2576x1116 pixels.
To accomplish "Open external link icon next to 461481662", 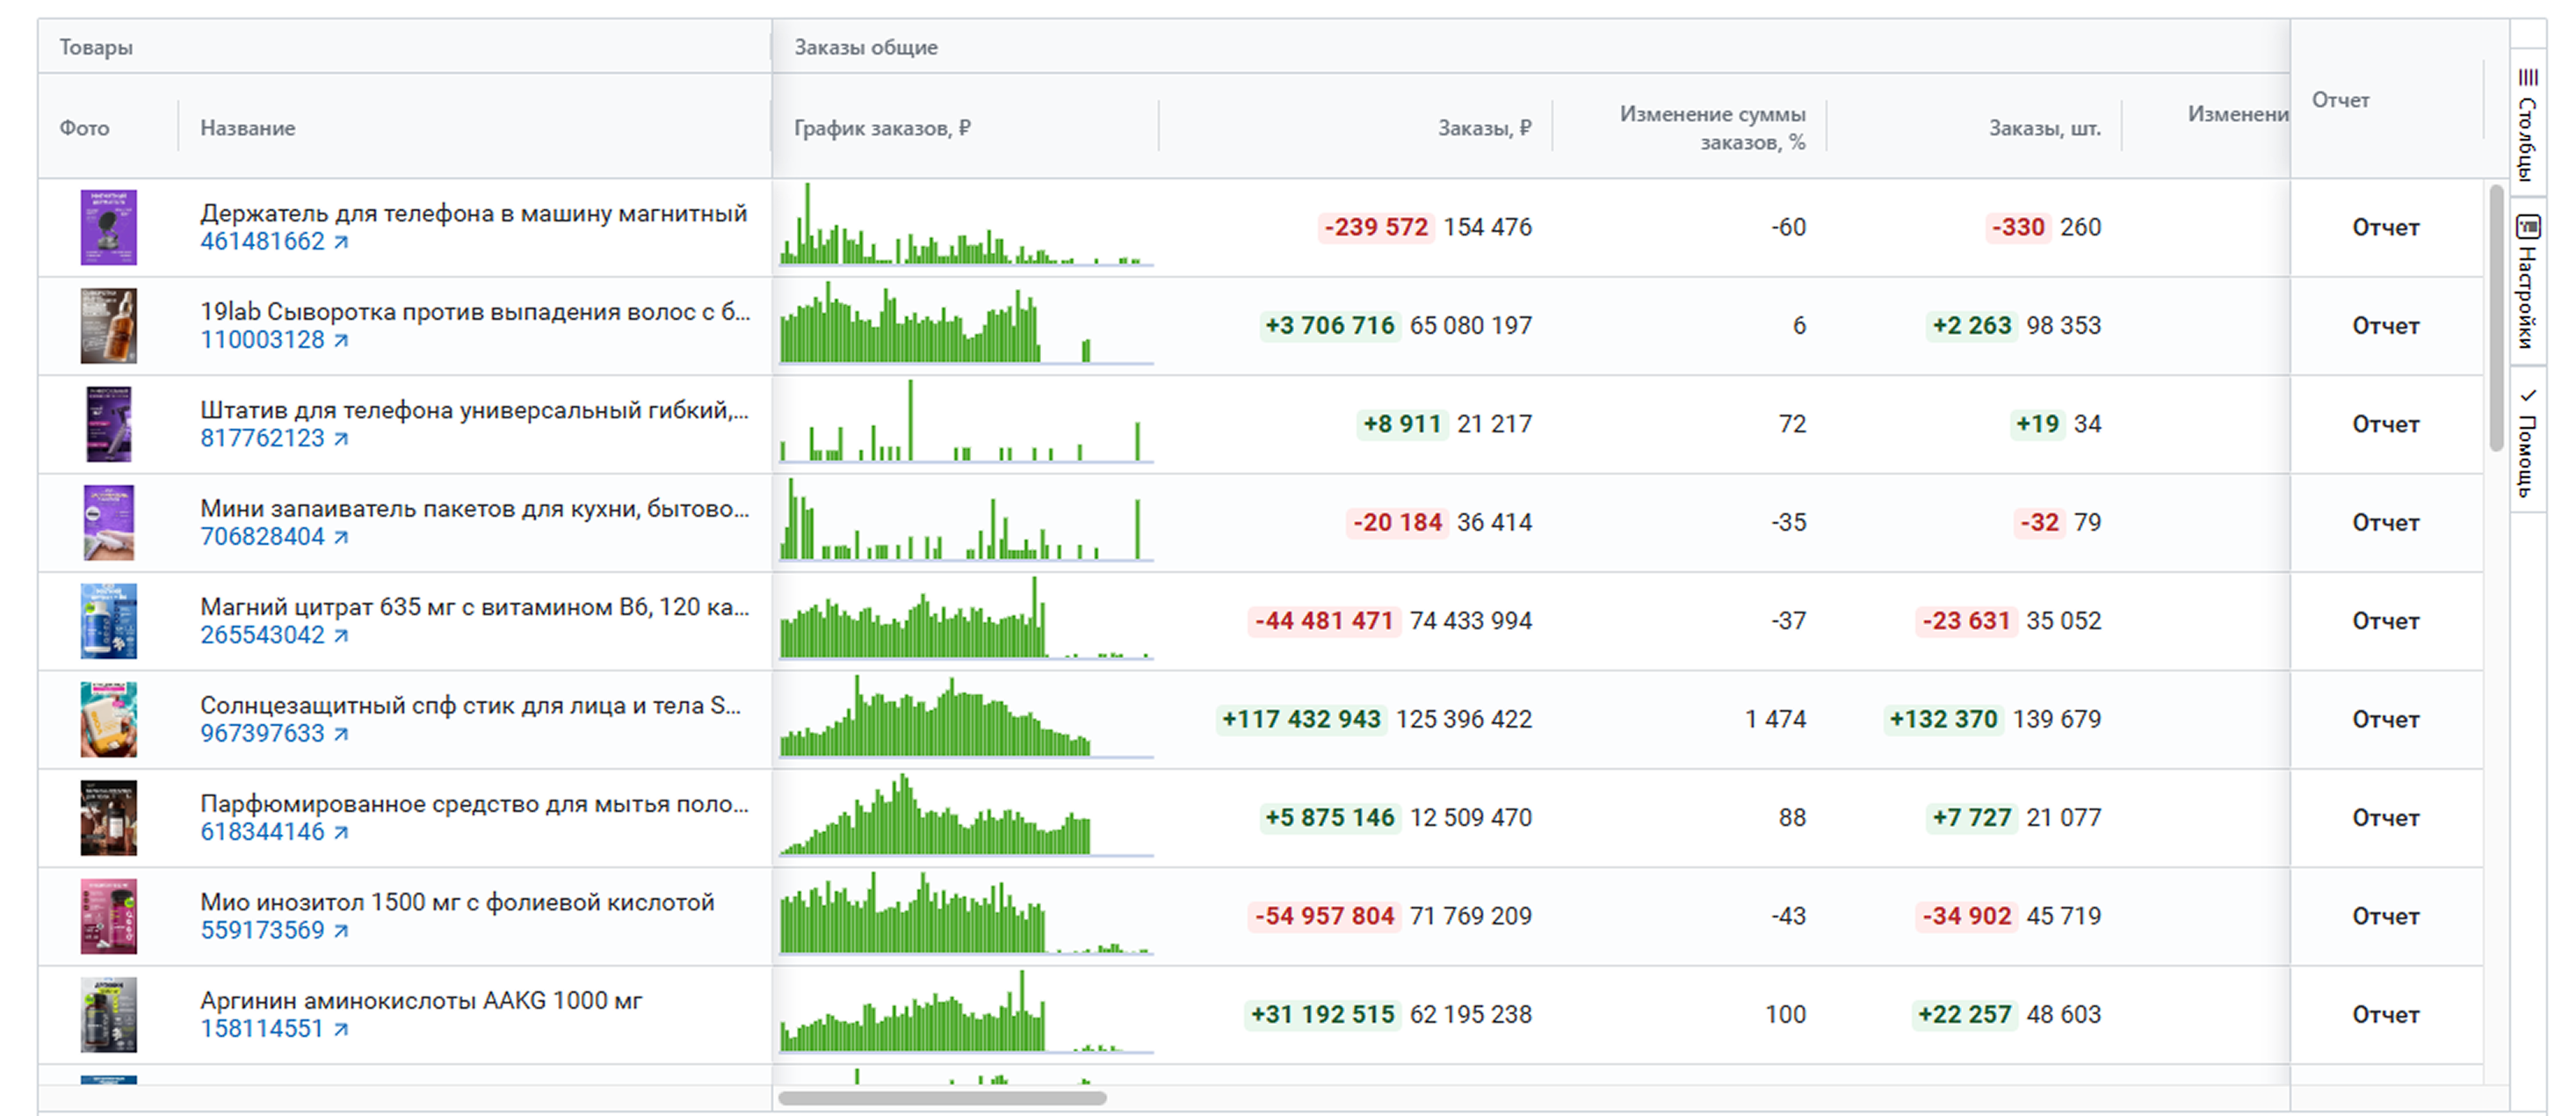I will click(x=341, y=241).
